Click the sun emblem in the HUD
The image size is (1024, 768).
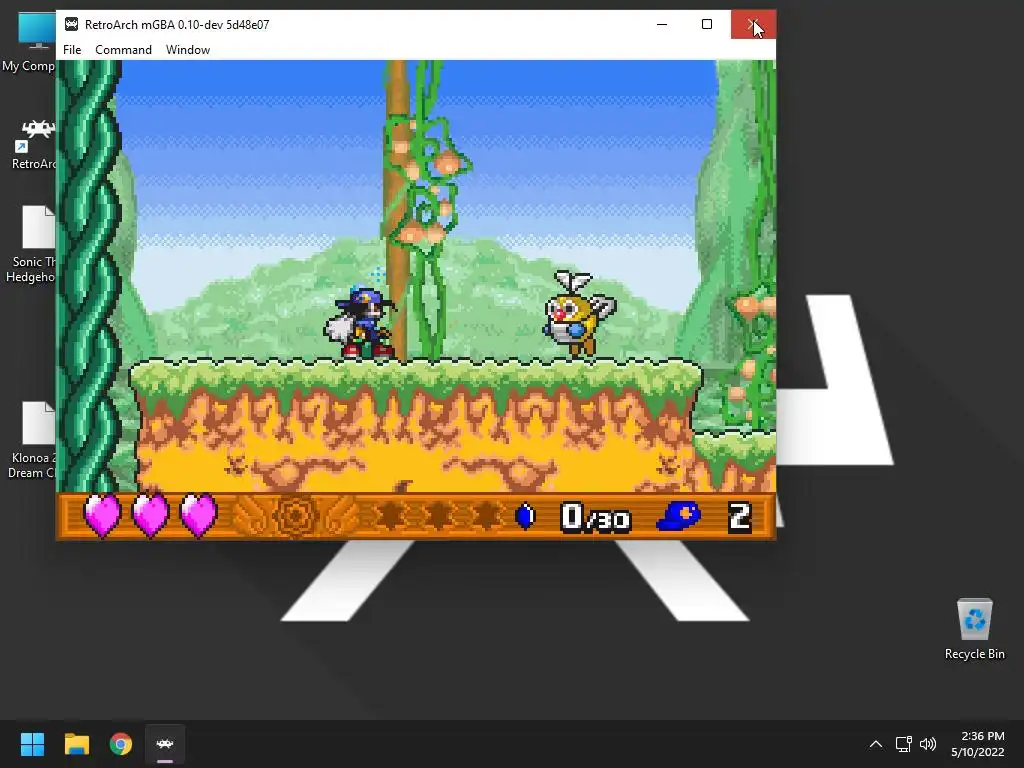tap(295, 516)
